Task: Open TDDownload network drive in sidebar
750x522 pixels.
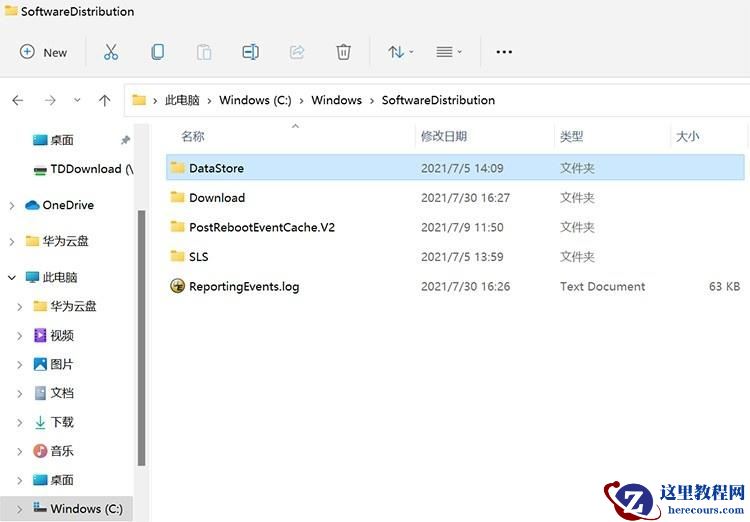Action: point(83,169)
